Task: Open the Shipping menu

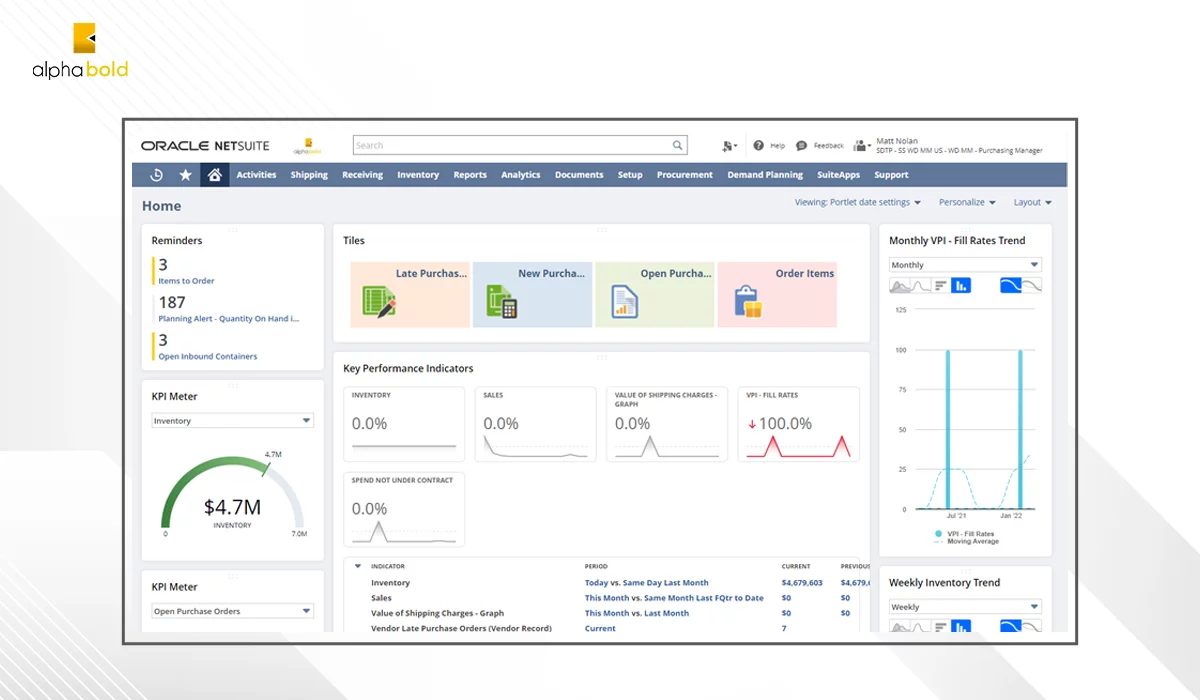Action: pyautogui.click(x=309, y=175)
